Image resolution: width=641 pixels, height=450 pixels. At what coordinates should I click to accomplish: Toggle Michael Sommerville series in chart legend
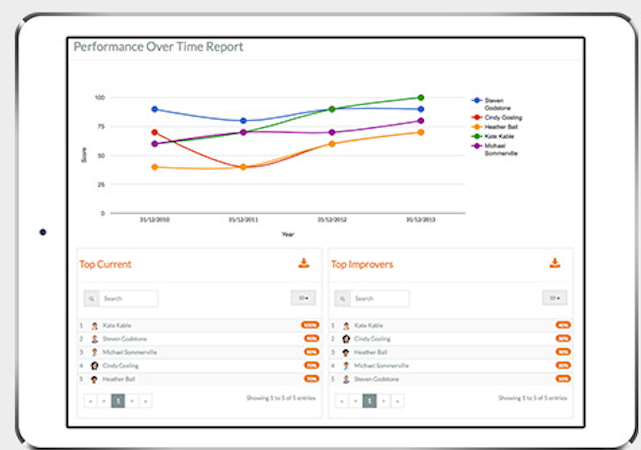495,150
